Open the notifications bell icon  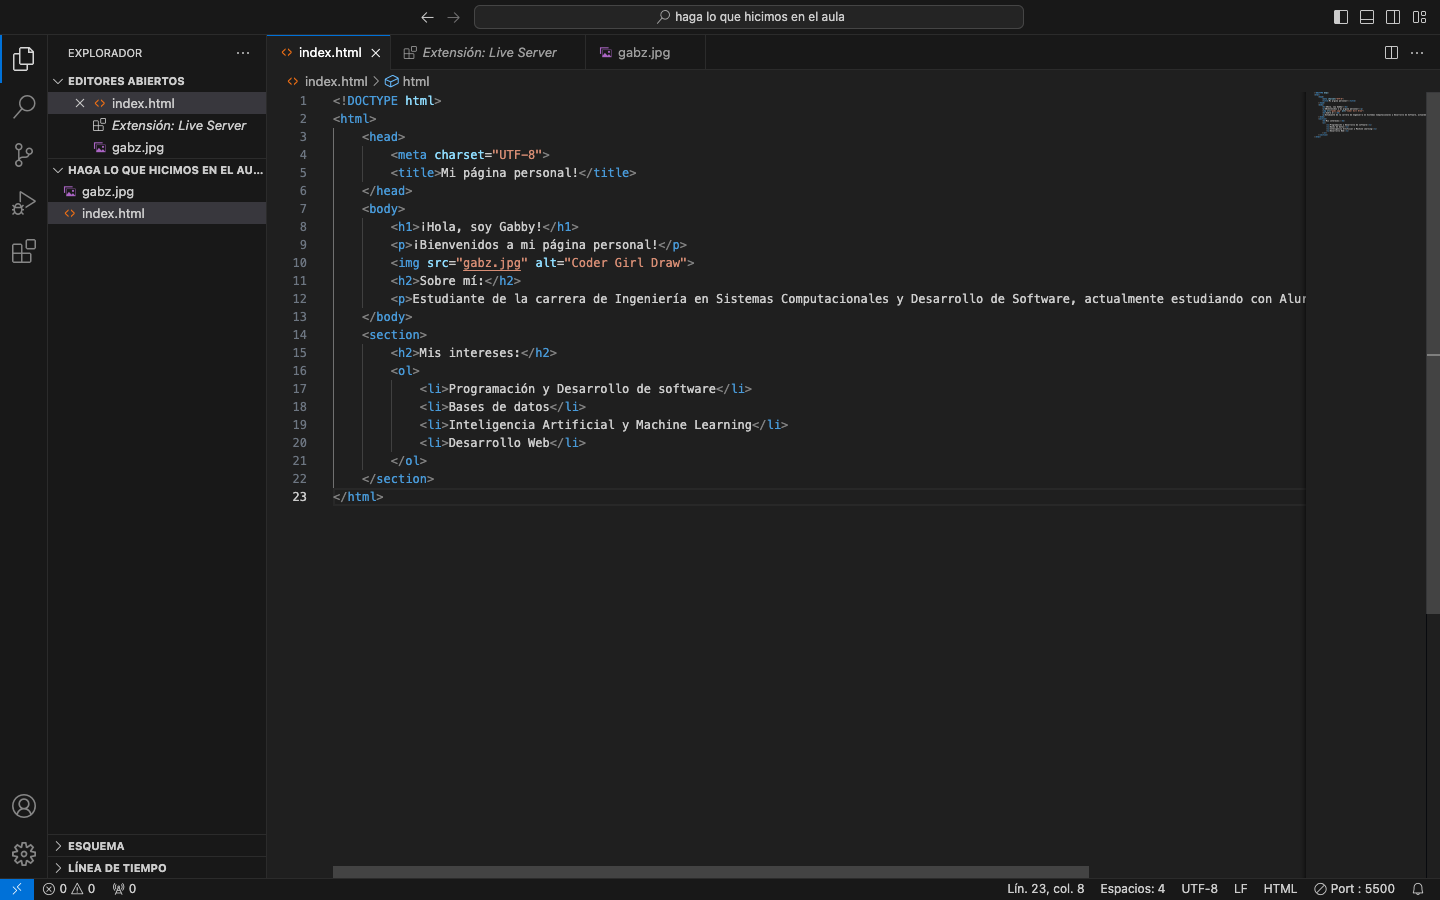point(1418,889)
